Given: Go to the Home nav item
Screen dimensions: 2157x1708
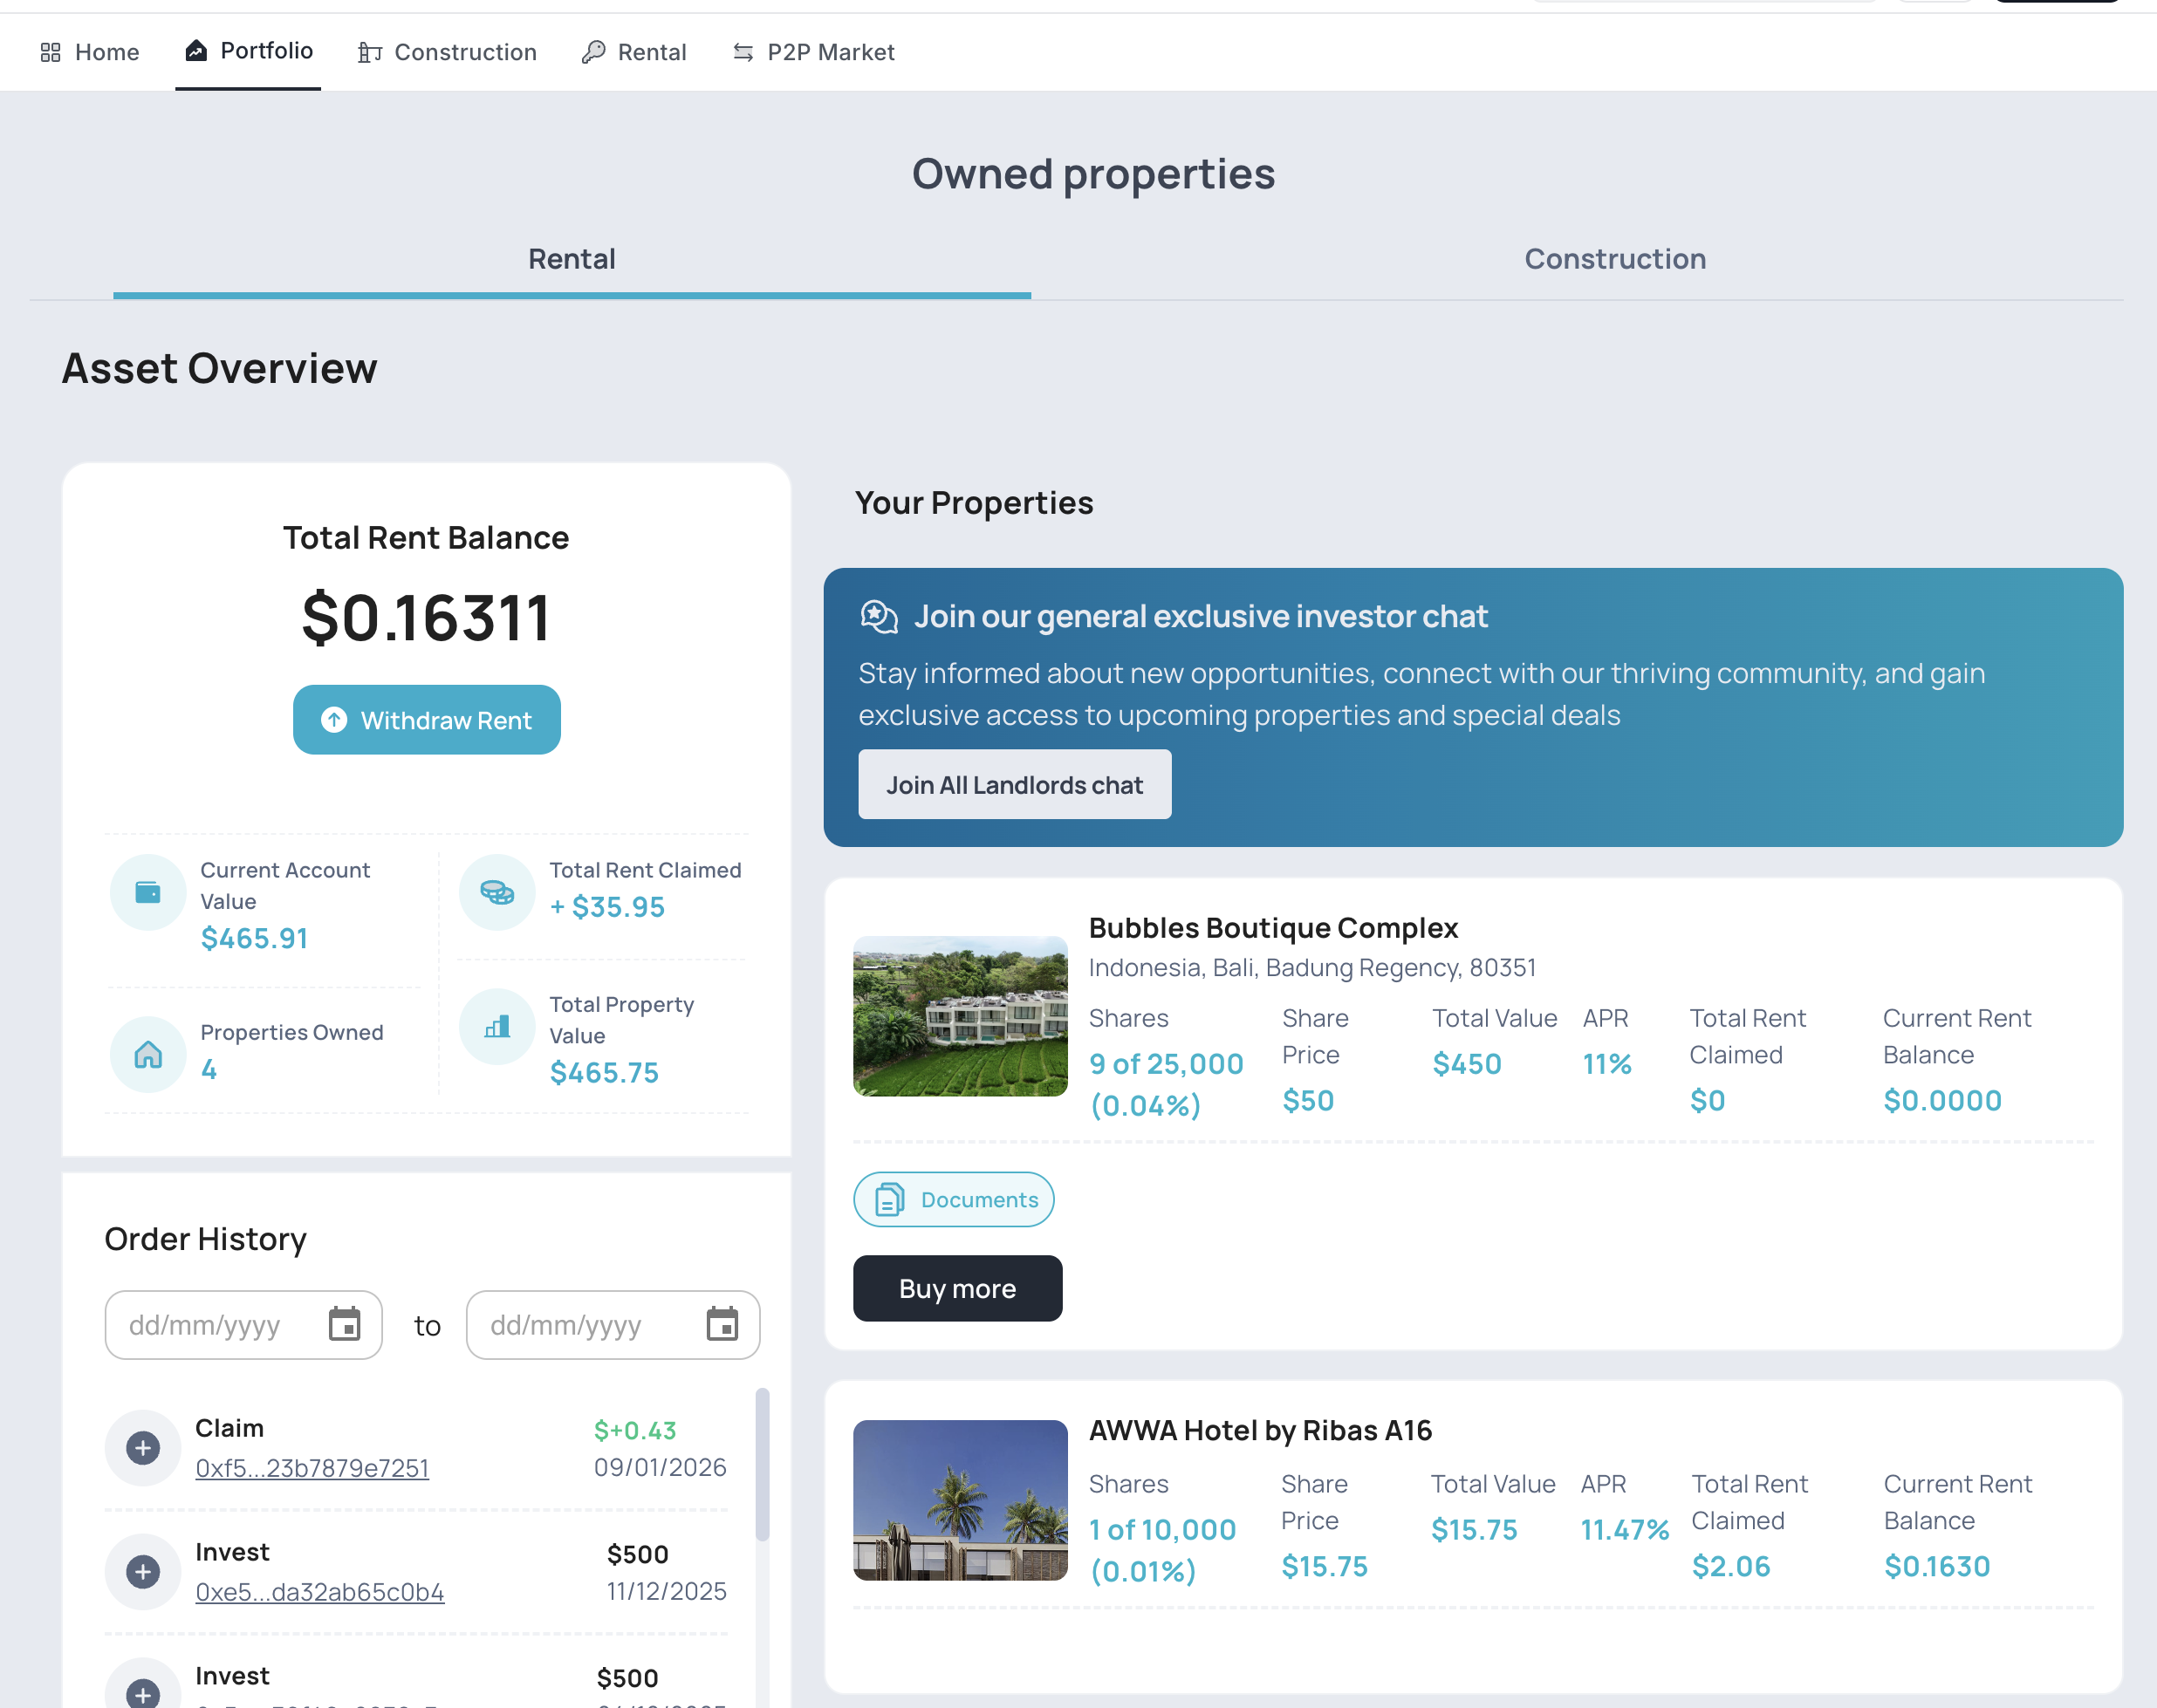Looking at the screenshot, I should click(x=89, y=52).
